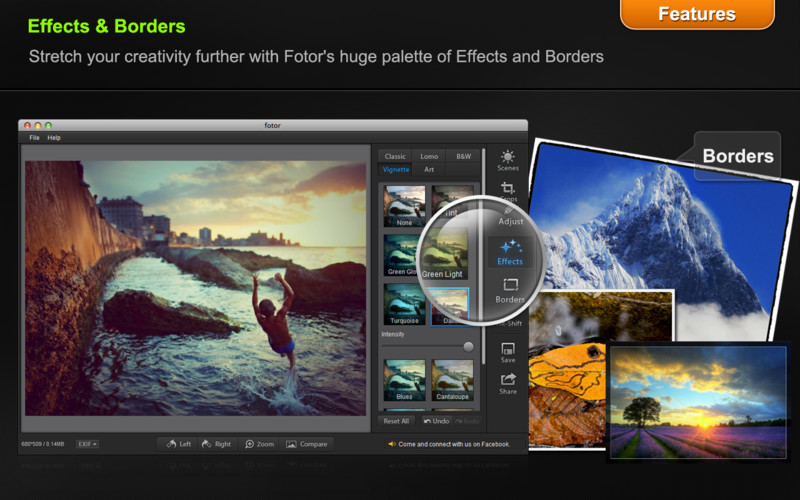Viewport: 800px width, 500px height.
Task: Open the File menu
Action: [34, 138]
